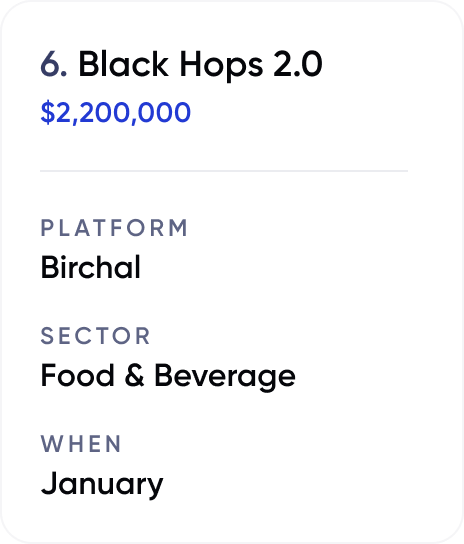Click the ranking number 6.
This screenshot has width=464, height=544.
coord(53,64)
